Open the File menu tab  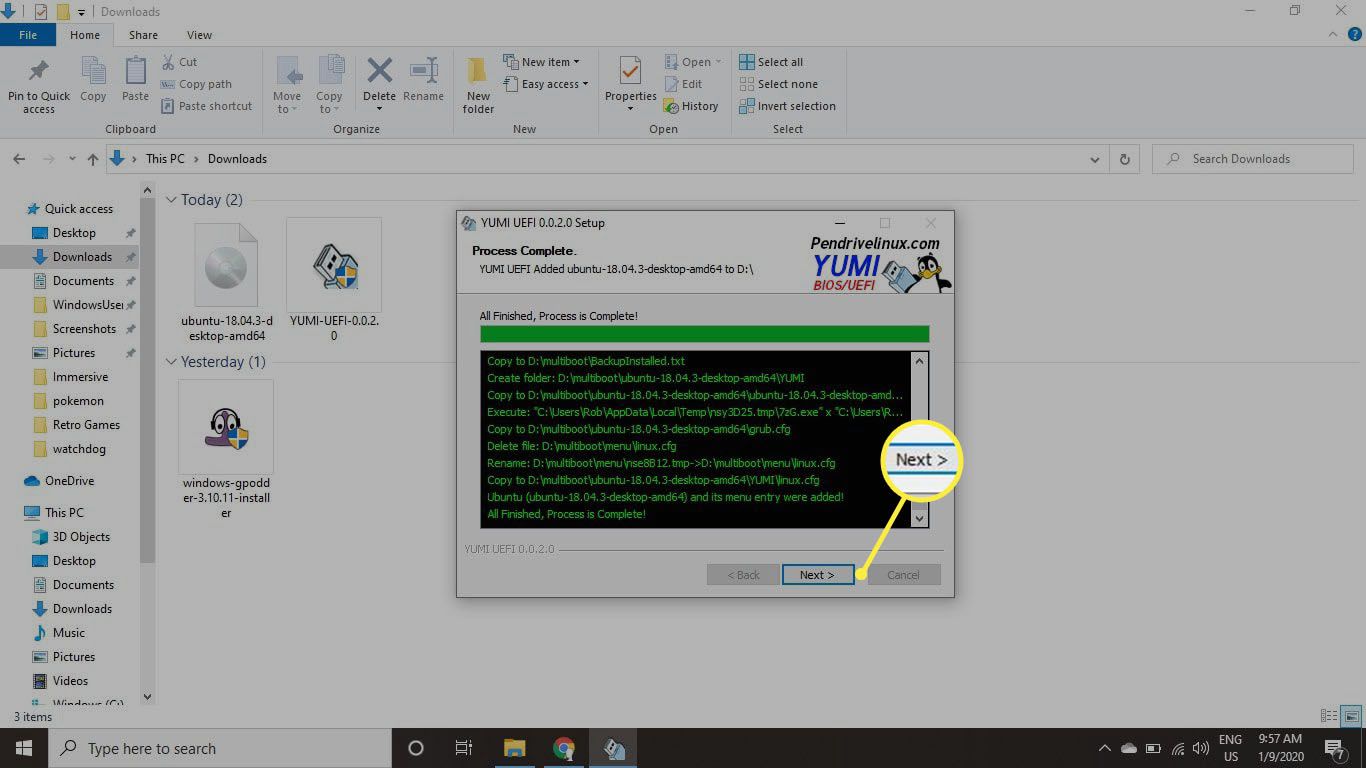[28, 35]
